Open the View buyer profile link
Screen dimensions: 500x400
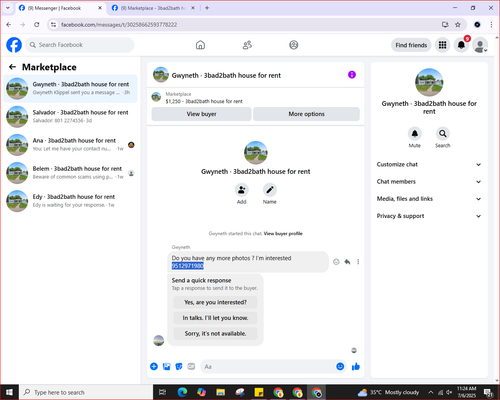(x=283, y=234)
